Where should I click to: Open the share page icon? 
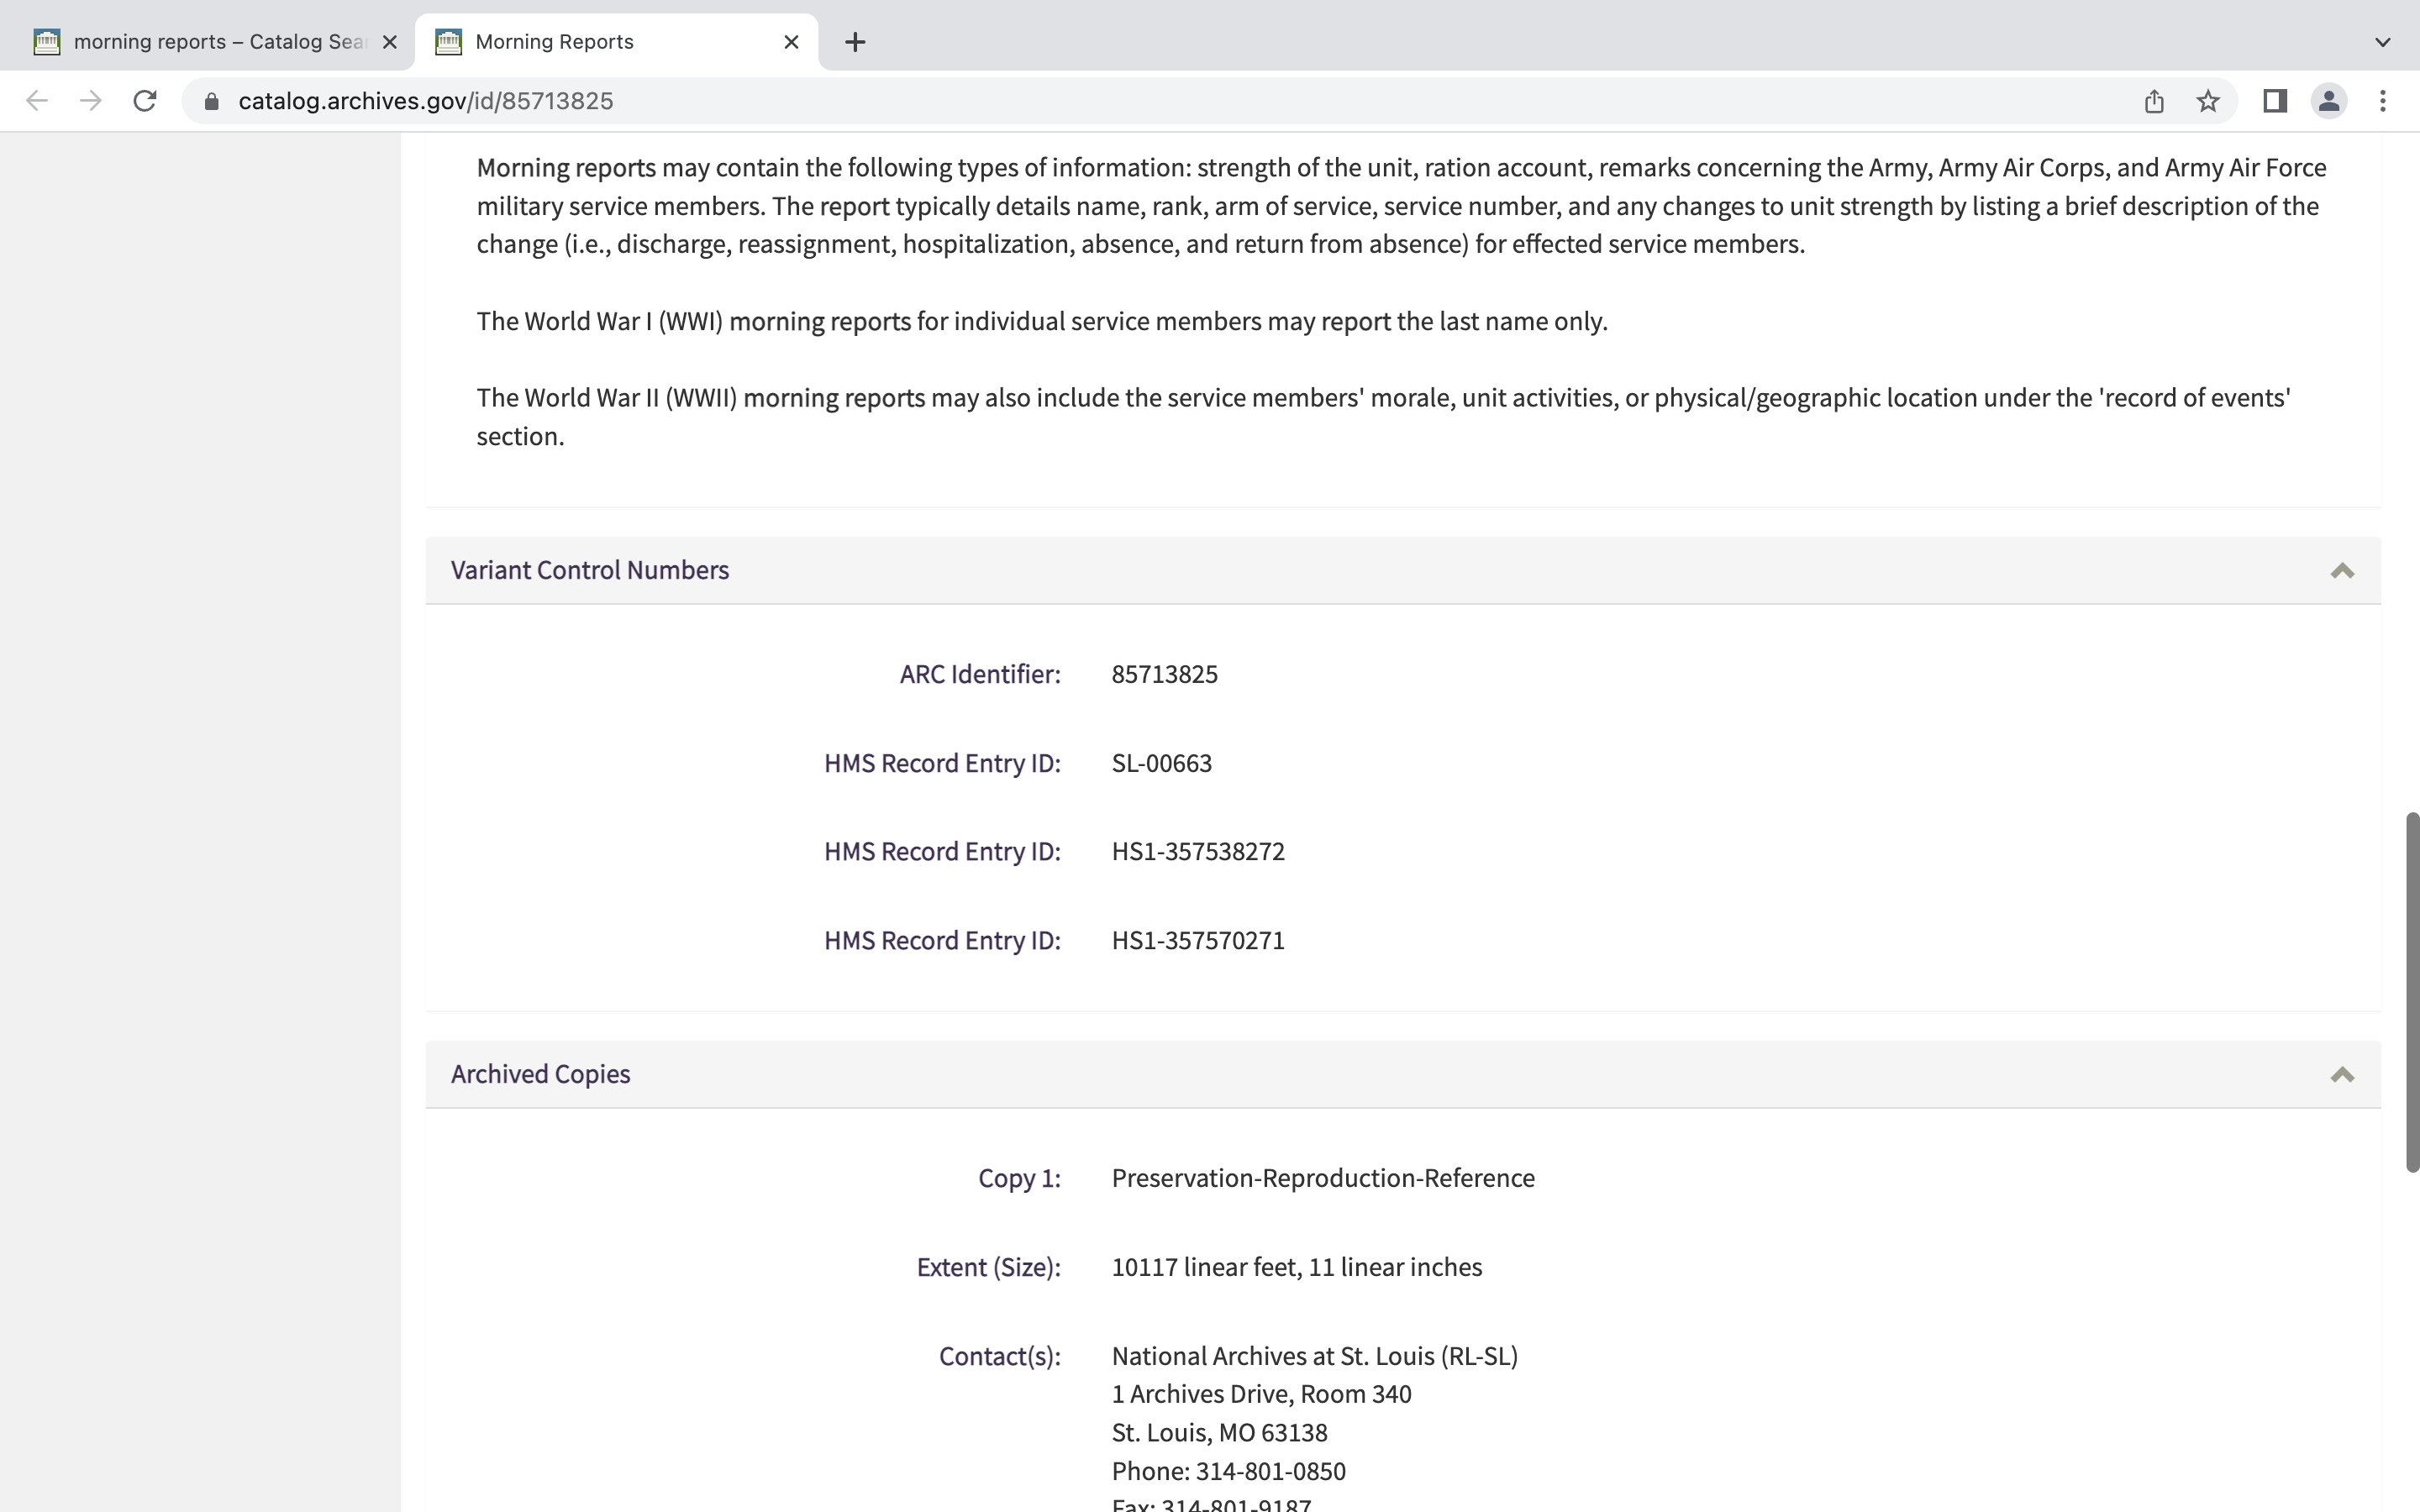click(x=2154, y=101)
